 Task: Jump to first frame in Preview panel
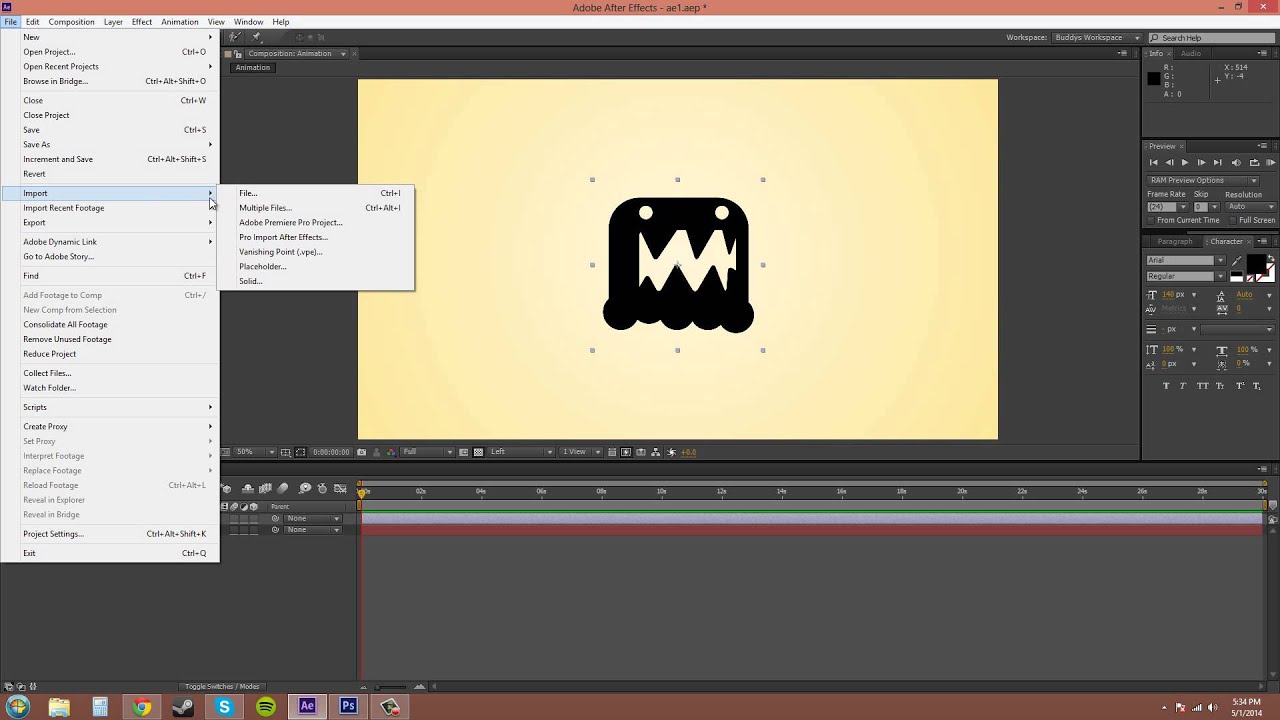coord(1153,162)
